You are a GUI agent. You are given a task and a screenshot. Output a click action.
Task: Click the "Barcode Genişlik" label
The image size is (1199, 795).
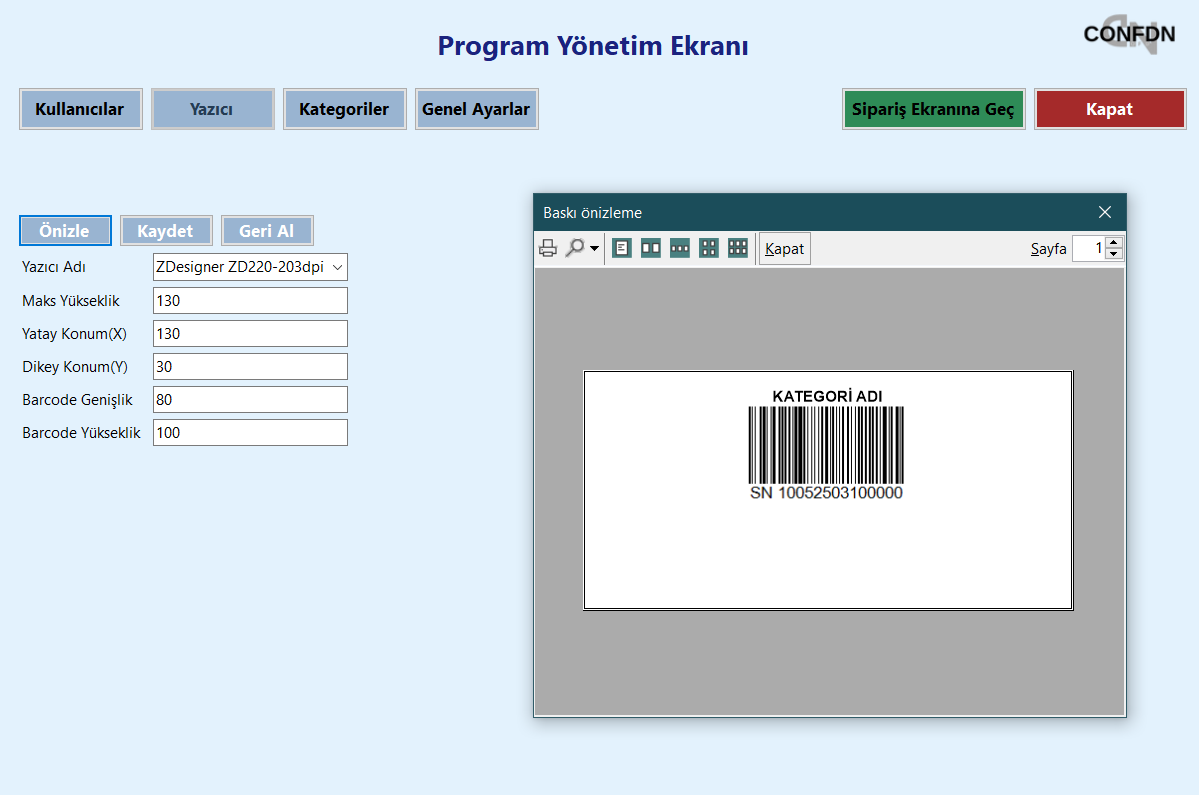click(77, 400)
